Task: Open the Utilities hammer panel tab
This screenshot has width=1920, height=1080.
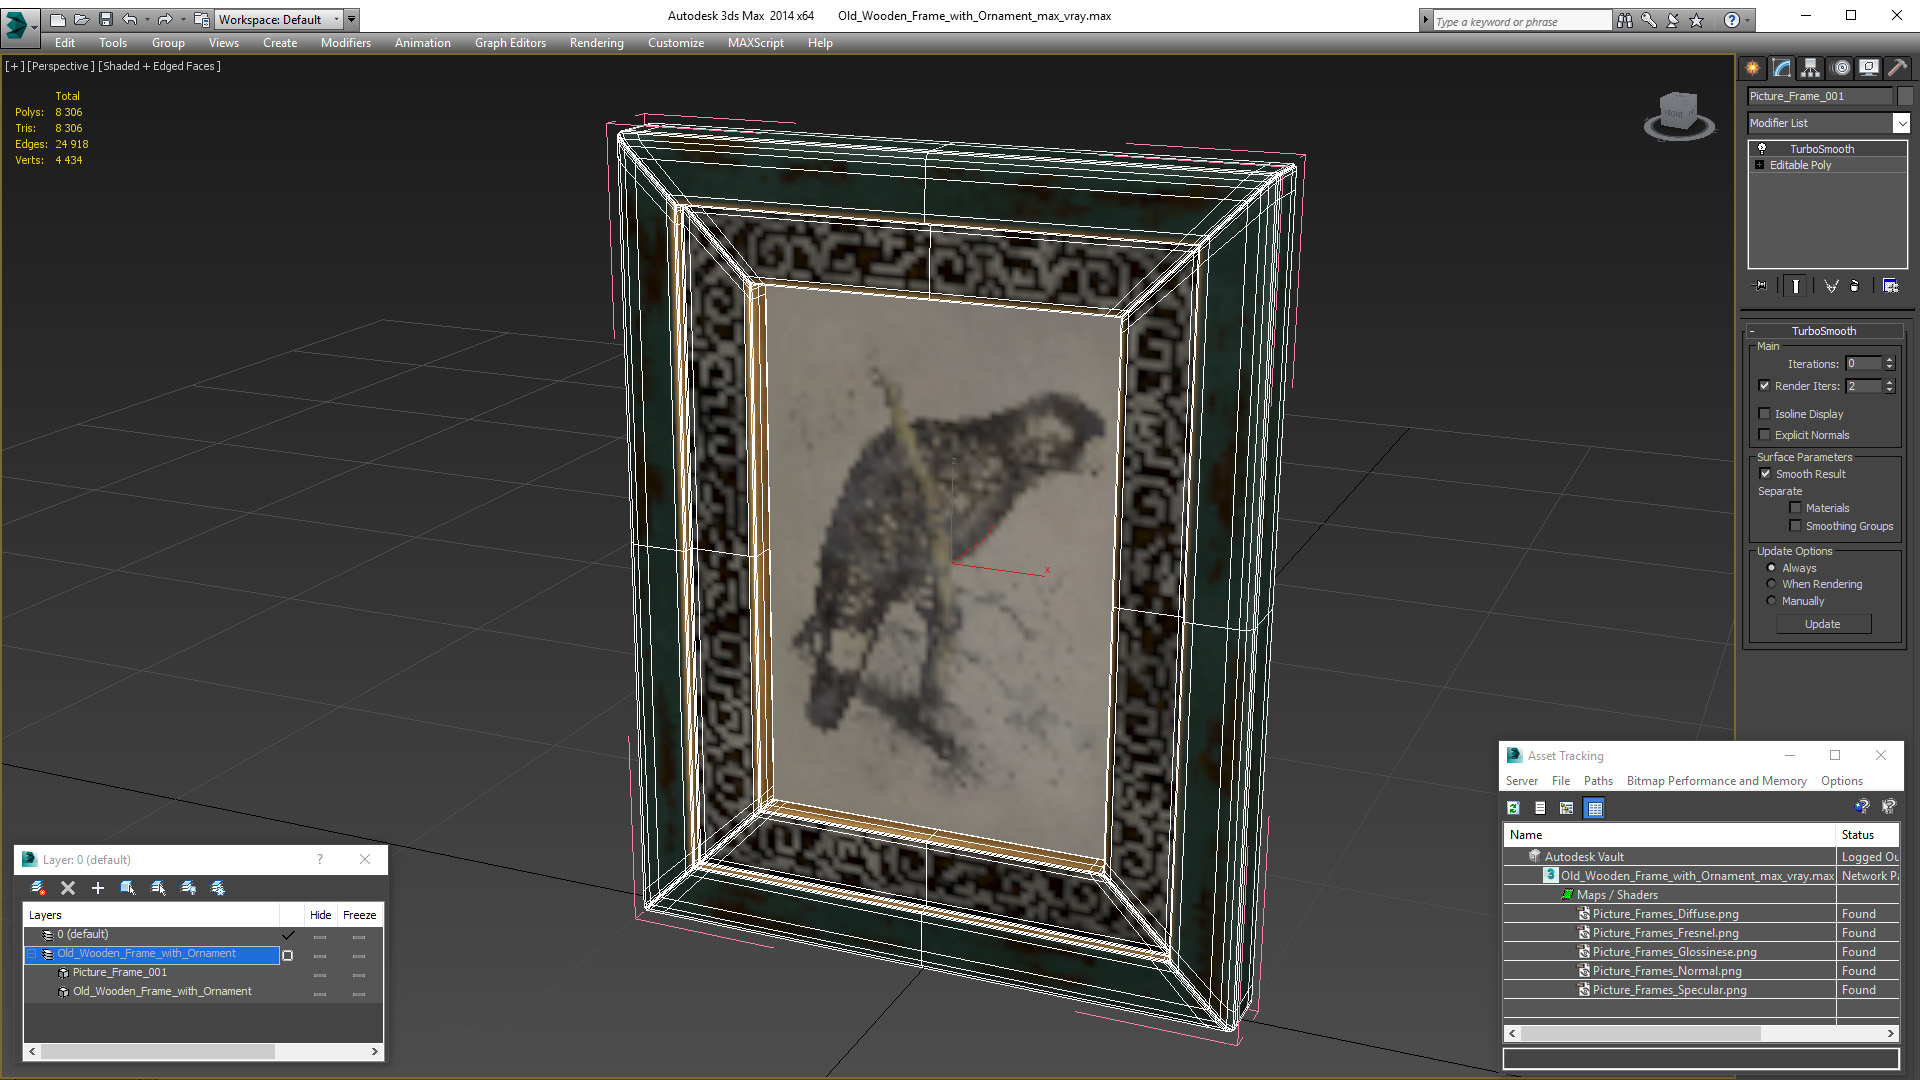Action: pyautogui.click(x=1897, y=68)
